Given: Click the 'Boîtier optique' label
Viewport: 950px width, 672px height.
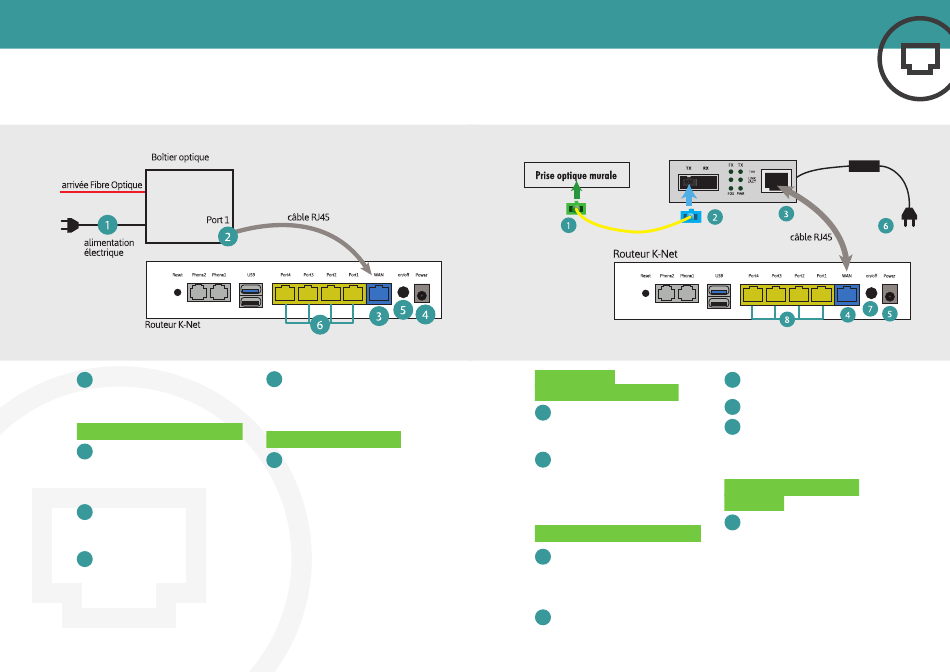Looking at the screenshot, I should pos(180,157).
